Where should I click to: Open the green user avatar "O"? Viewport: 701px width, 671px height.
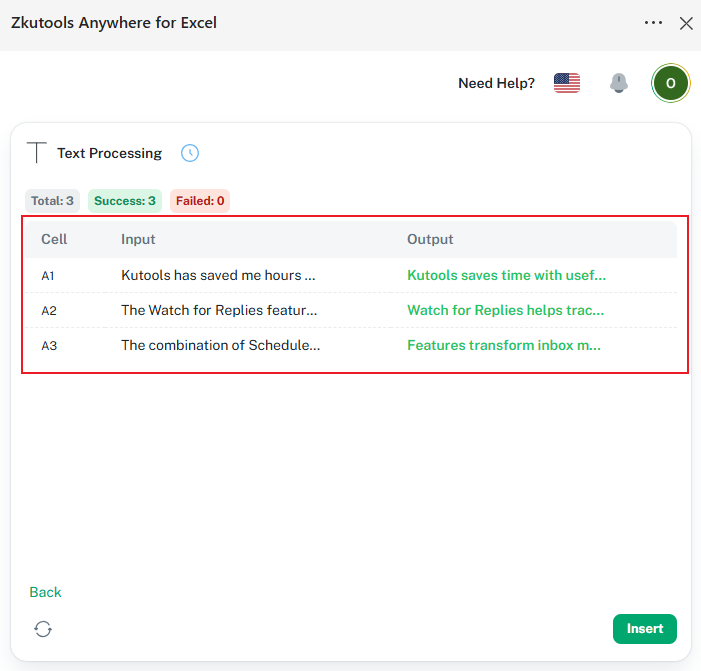point(670,83)
